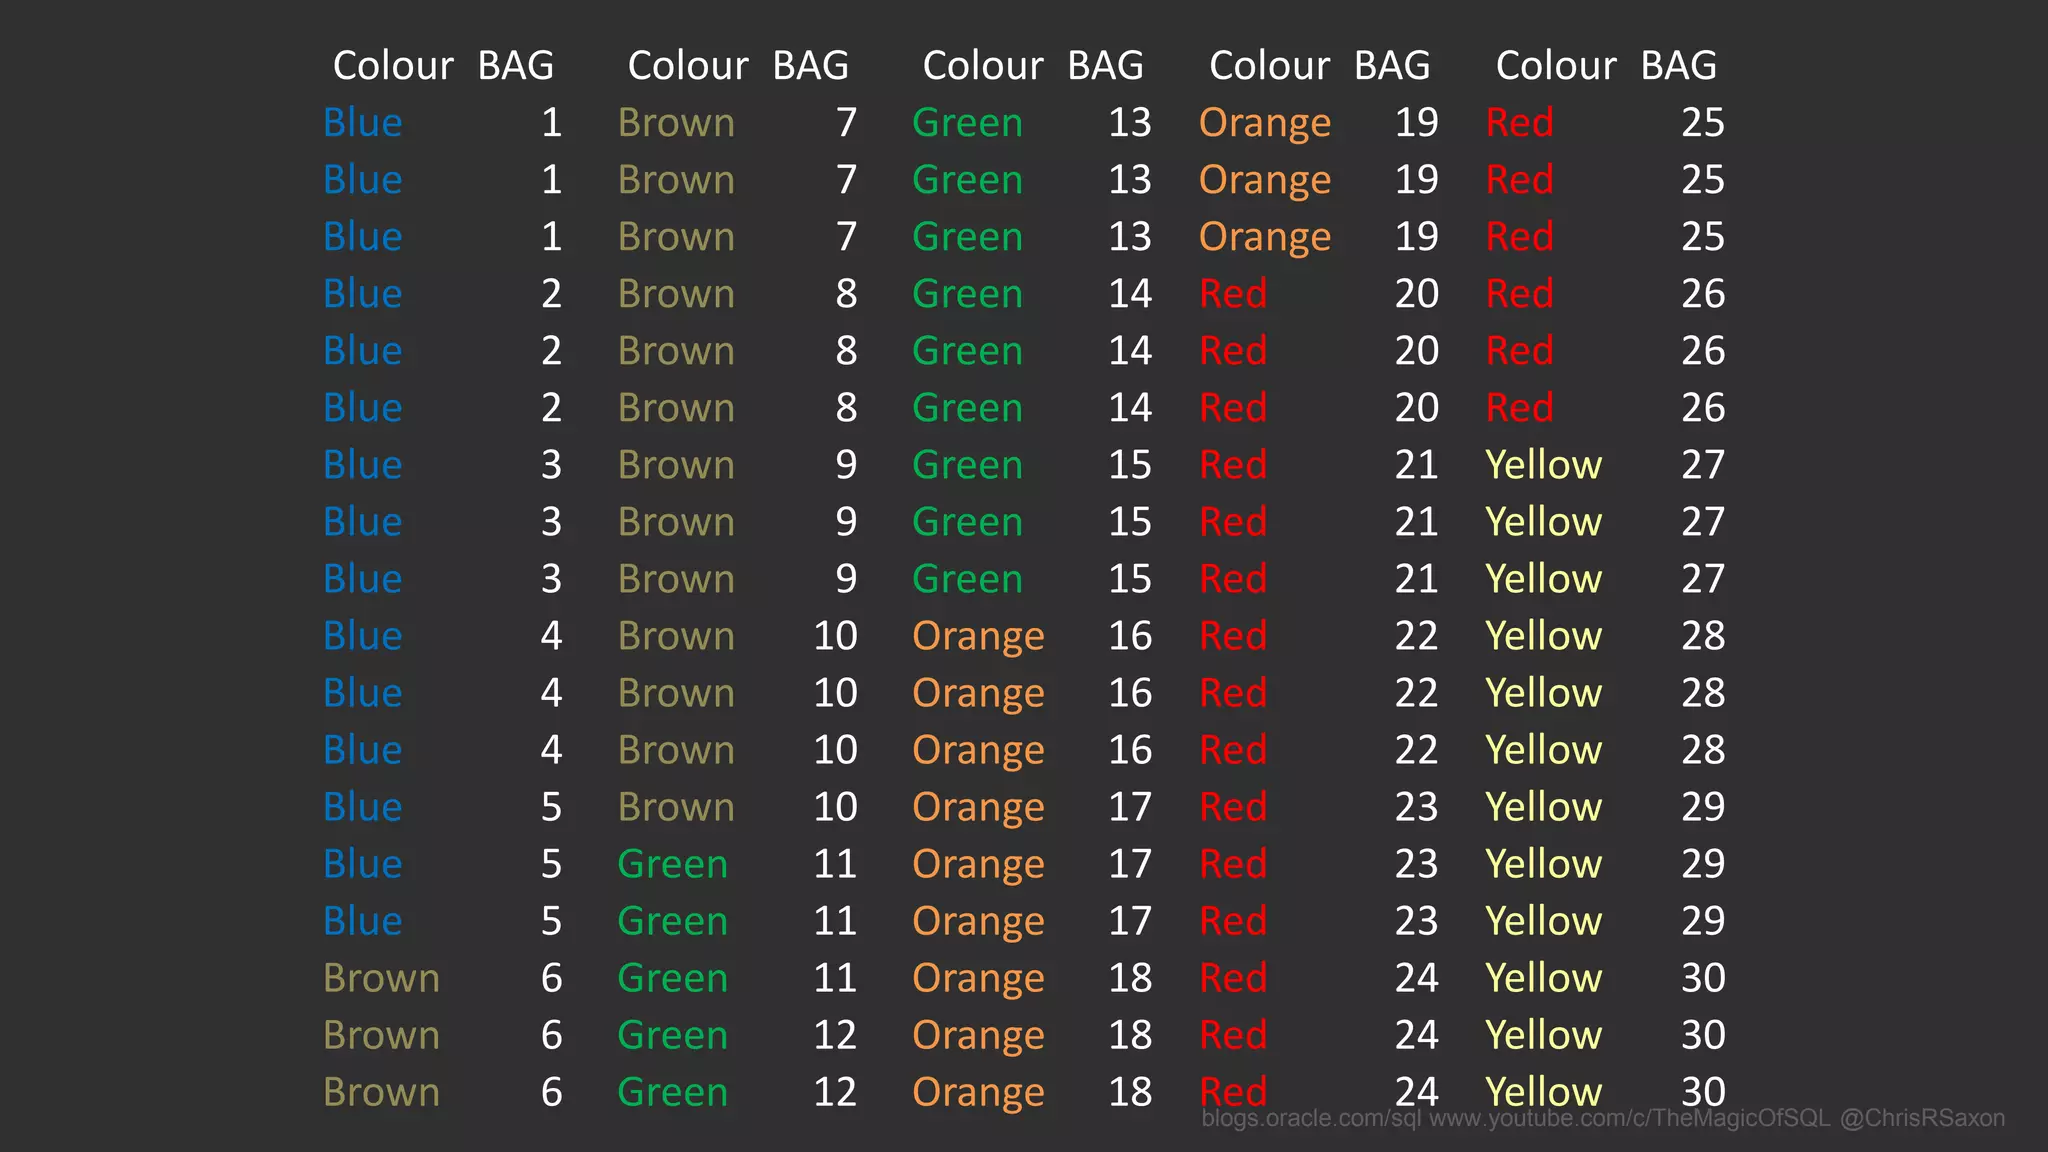2048x1152 pixels.
Task: Select the BAG header above the value 1
Action: (516, 66)
